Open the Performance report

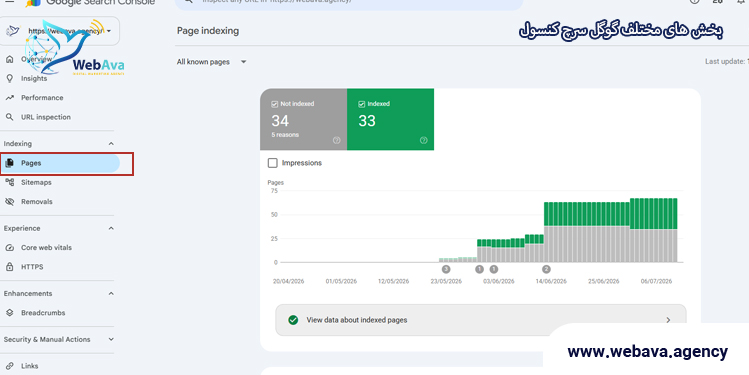tap(42, 97)
